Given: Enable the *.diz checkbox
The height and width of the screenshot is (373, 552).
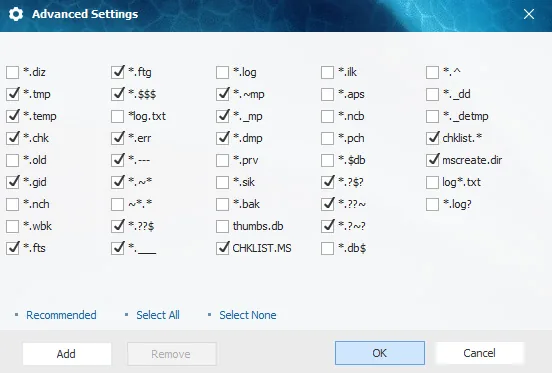Looking at the screenshot, I should pos(13,72).
